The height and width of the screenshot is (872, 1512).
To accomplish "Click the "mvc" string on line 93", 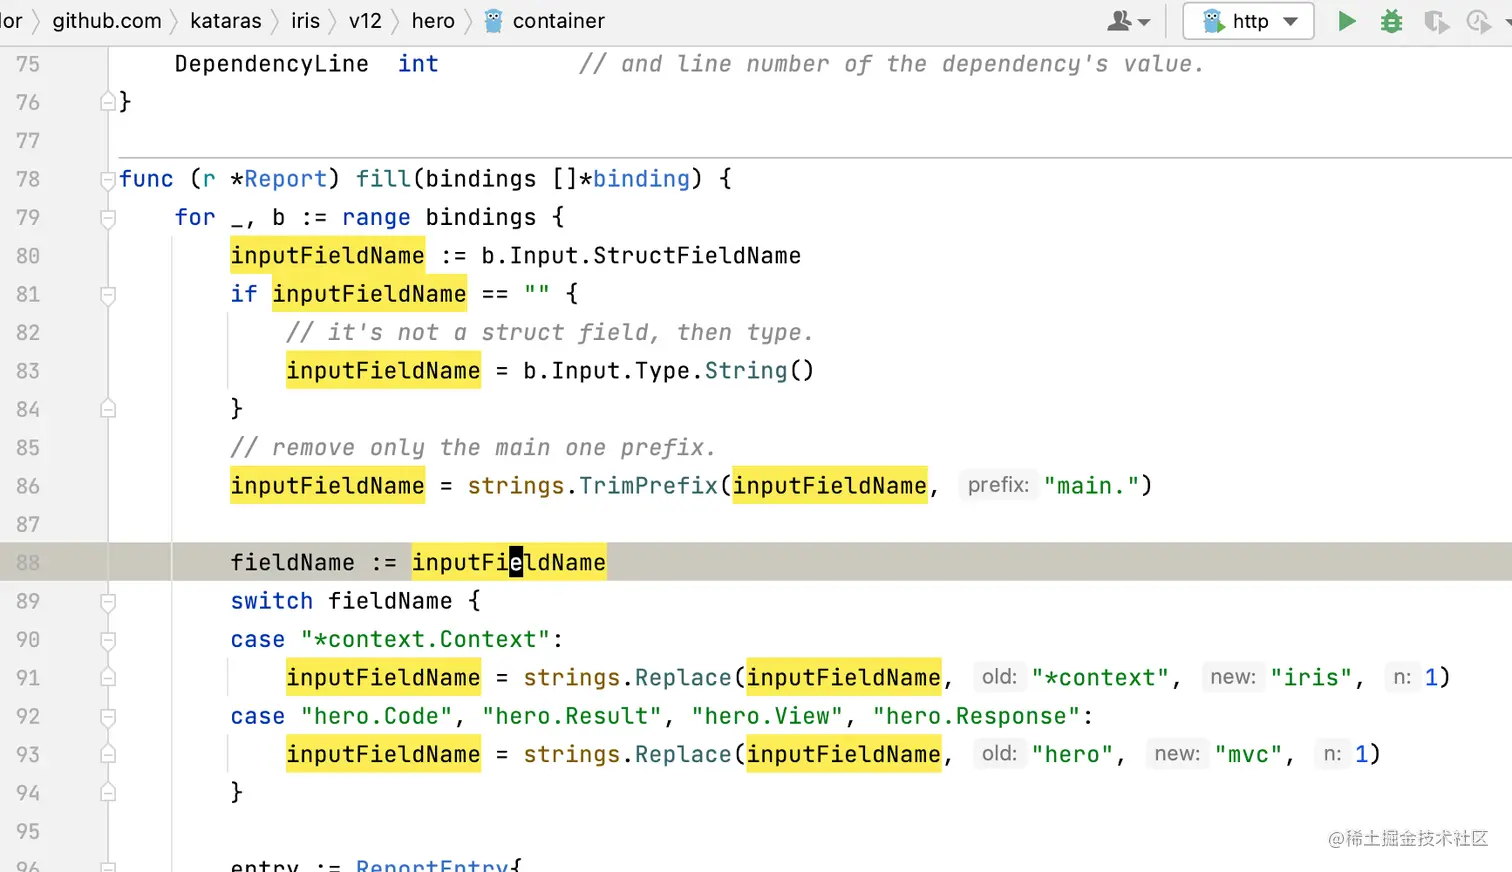I will pyautogui.click(x=1249, y=755).
